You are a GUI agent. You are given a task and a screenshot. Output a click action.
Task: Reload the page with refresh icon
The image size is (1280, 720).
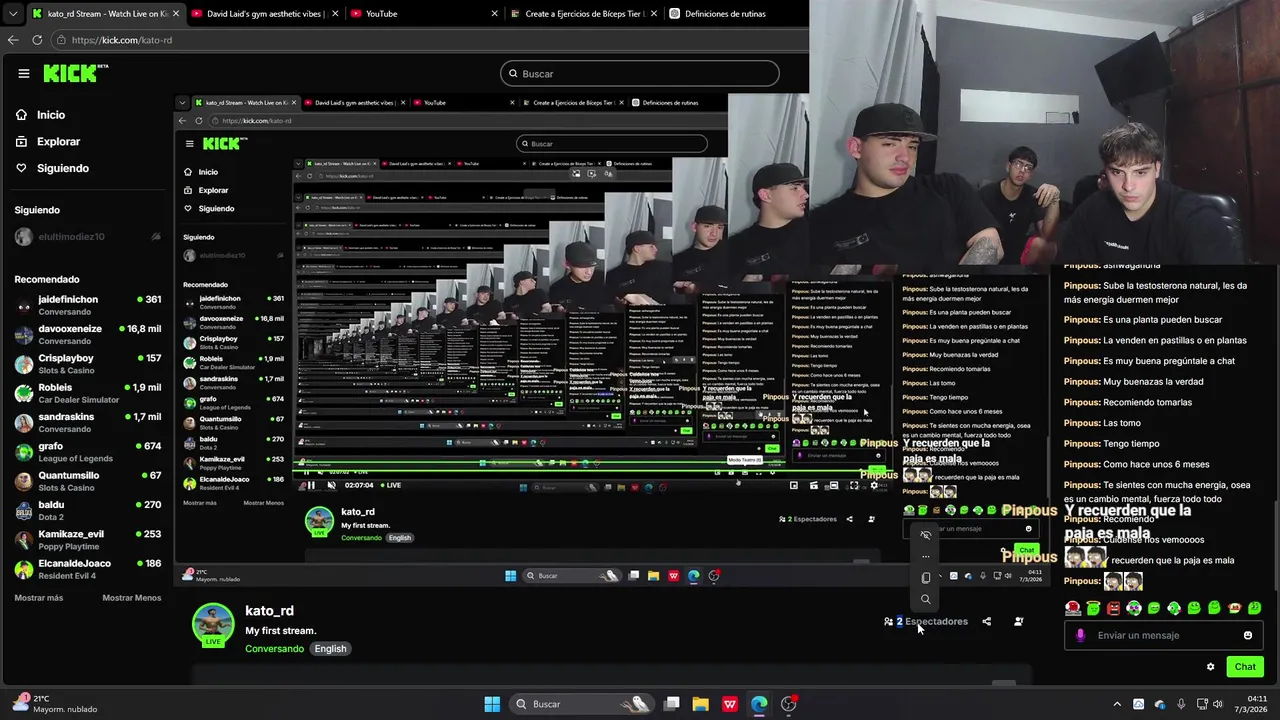click(37, 40)
